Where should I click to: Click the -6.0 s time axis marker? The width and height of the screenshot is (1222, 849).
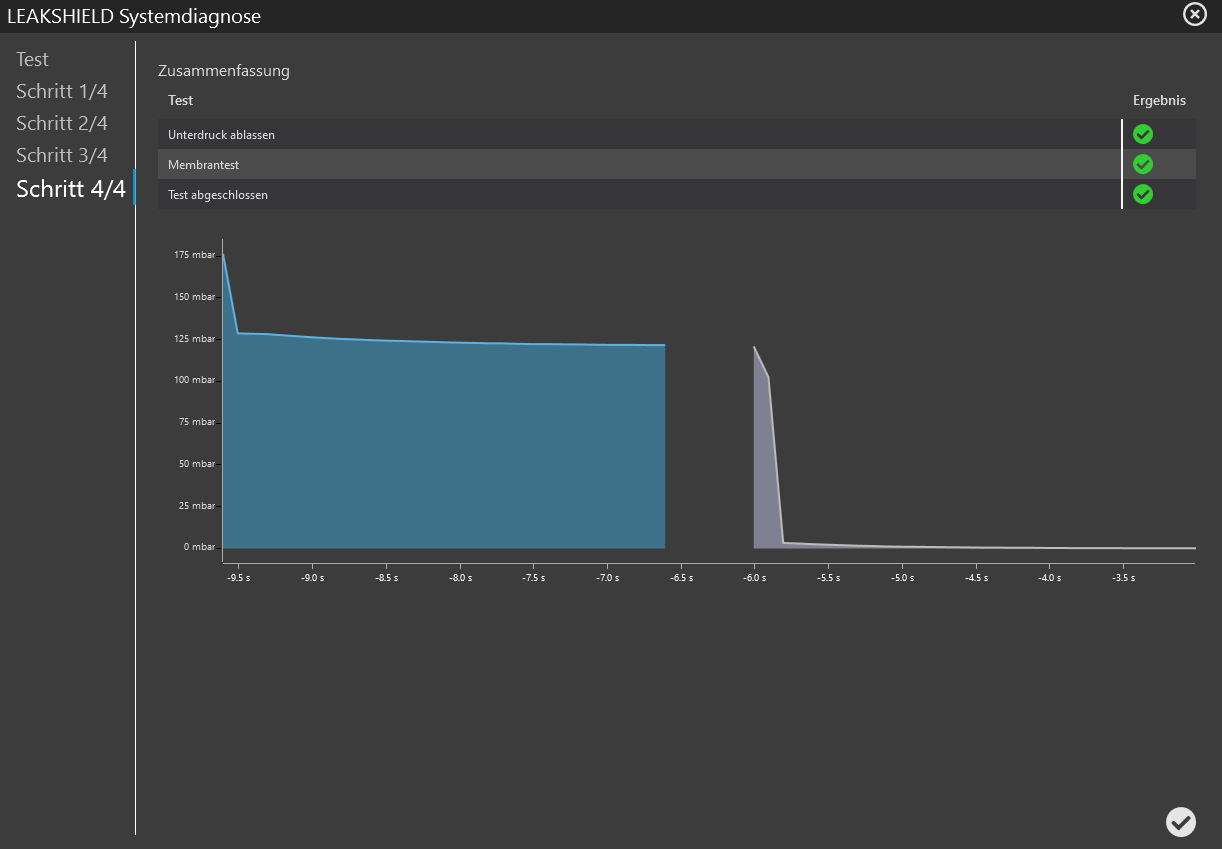coord(754,578)
